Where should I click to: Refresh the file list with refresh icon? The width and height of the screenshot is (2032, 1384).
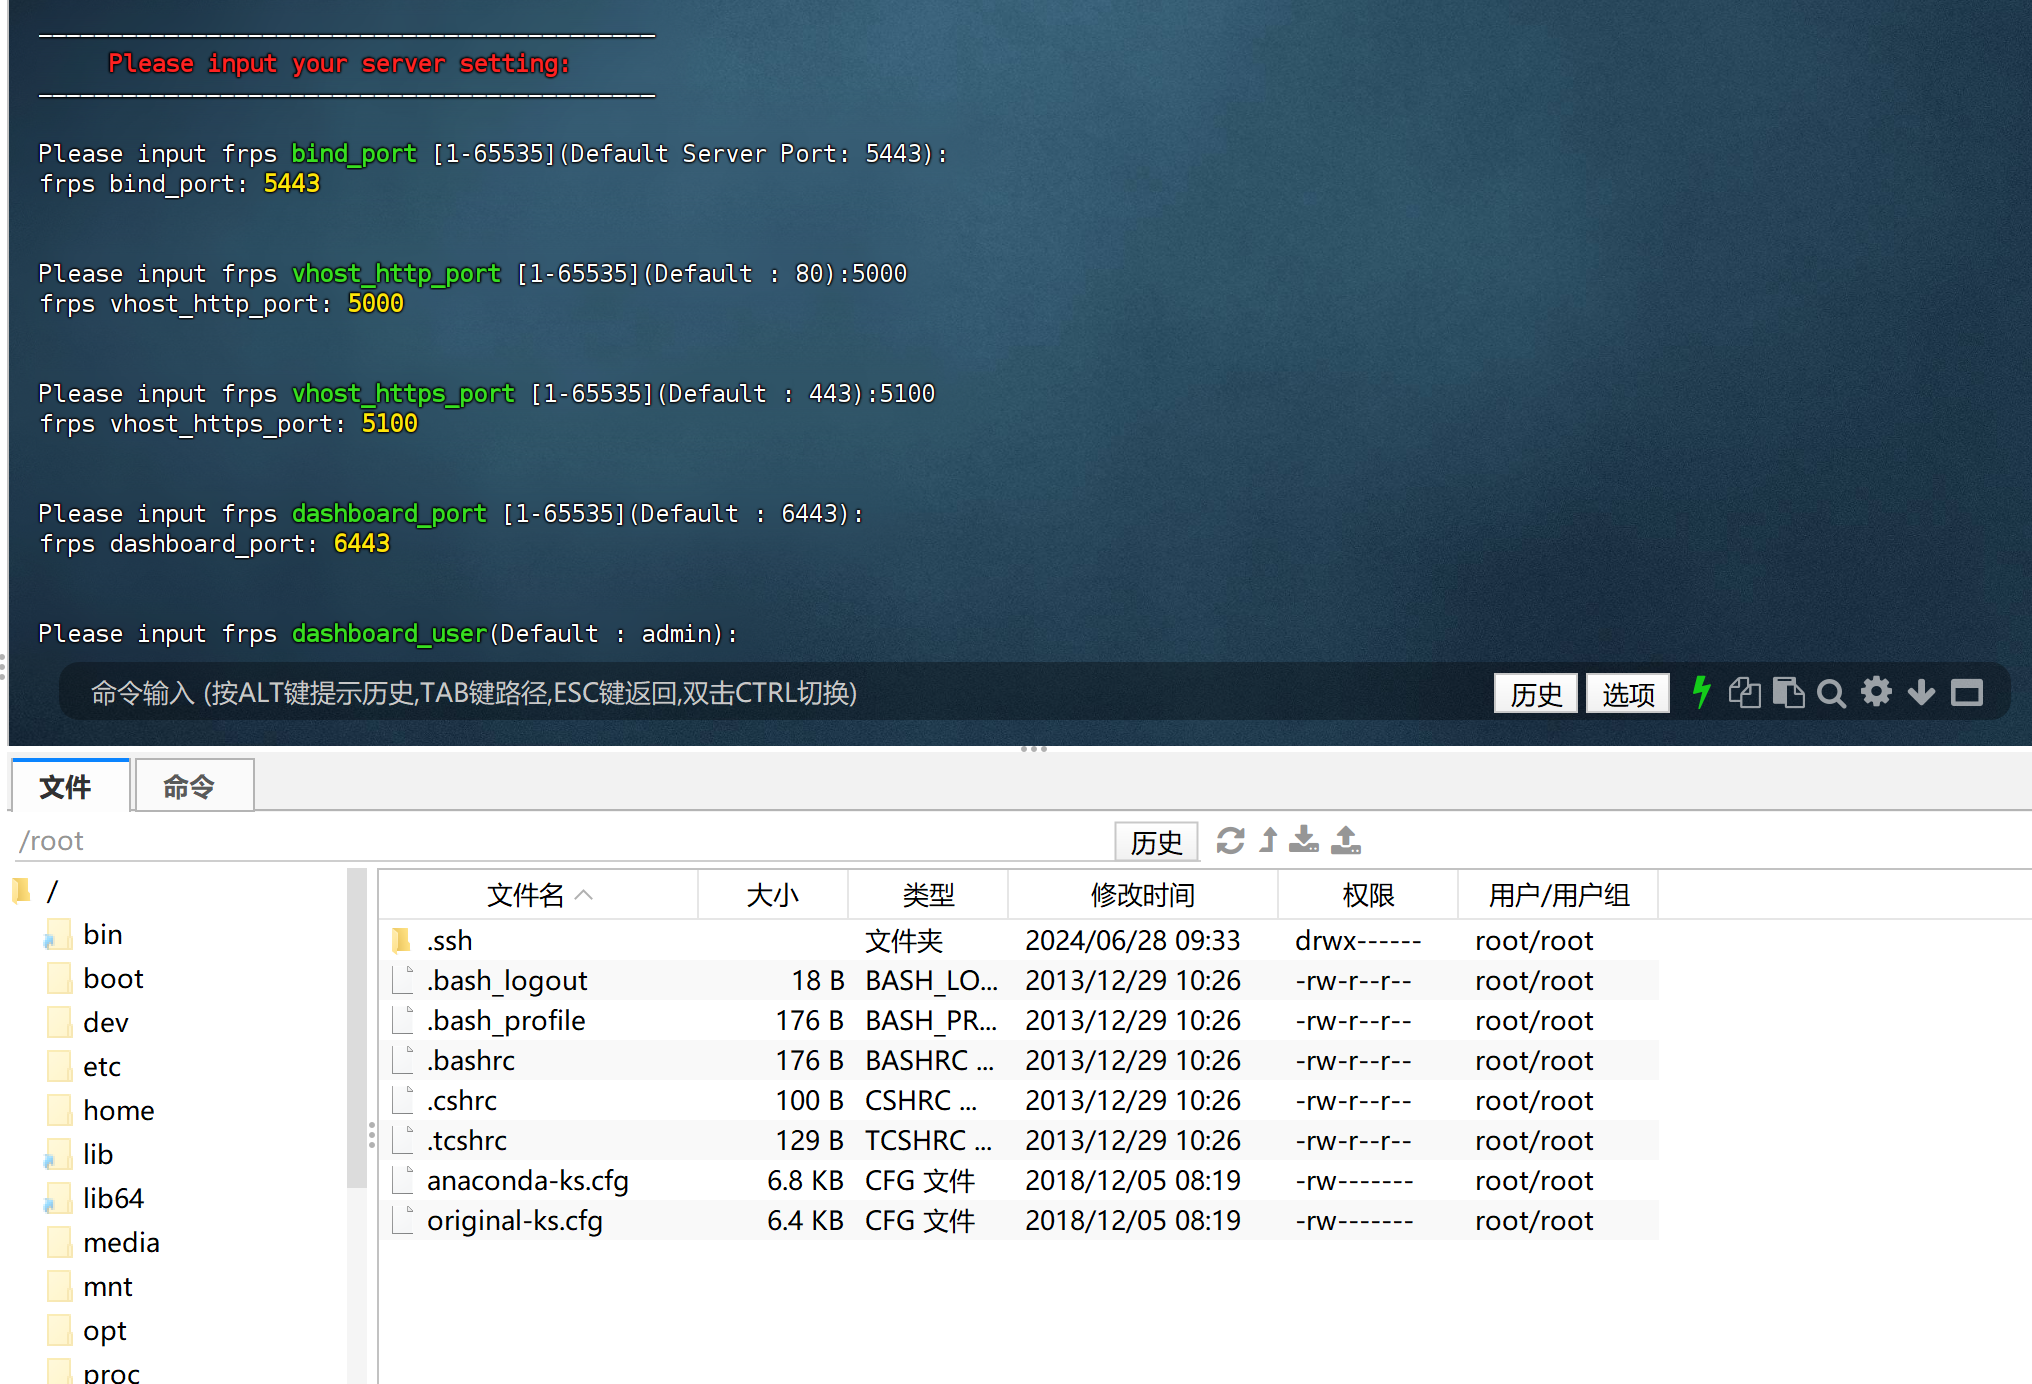click(1231, 840)
